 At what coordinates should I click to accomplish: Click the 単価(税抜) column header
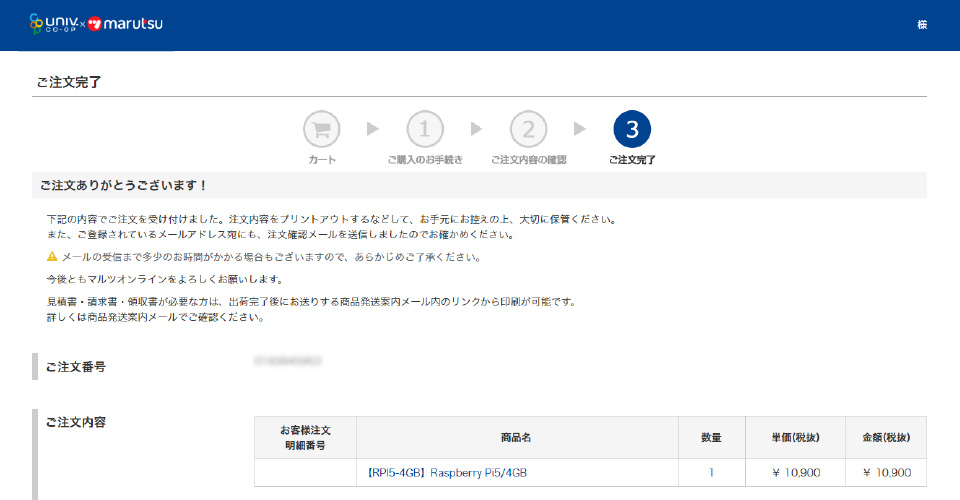click(795, 438)
